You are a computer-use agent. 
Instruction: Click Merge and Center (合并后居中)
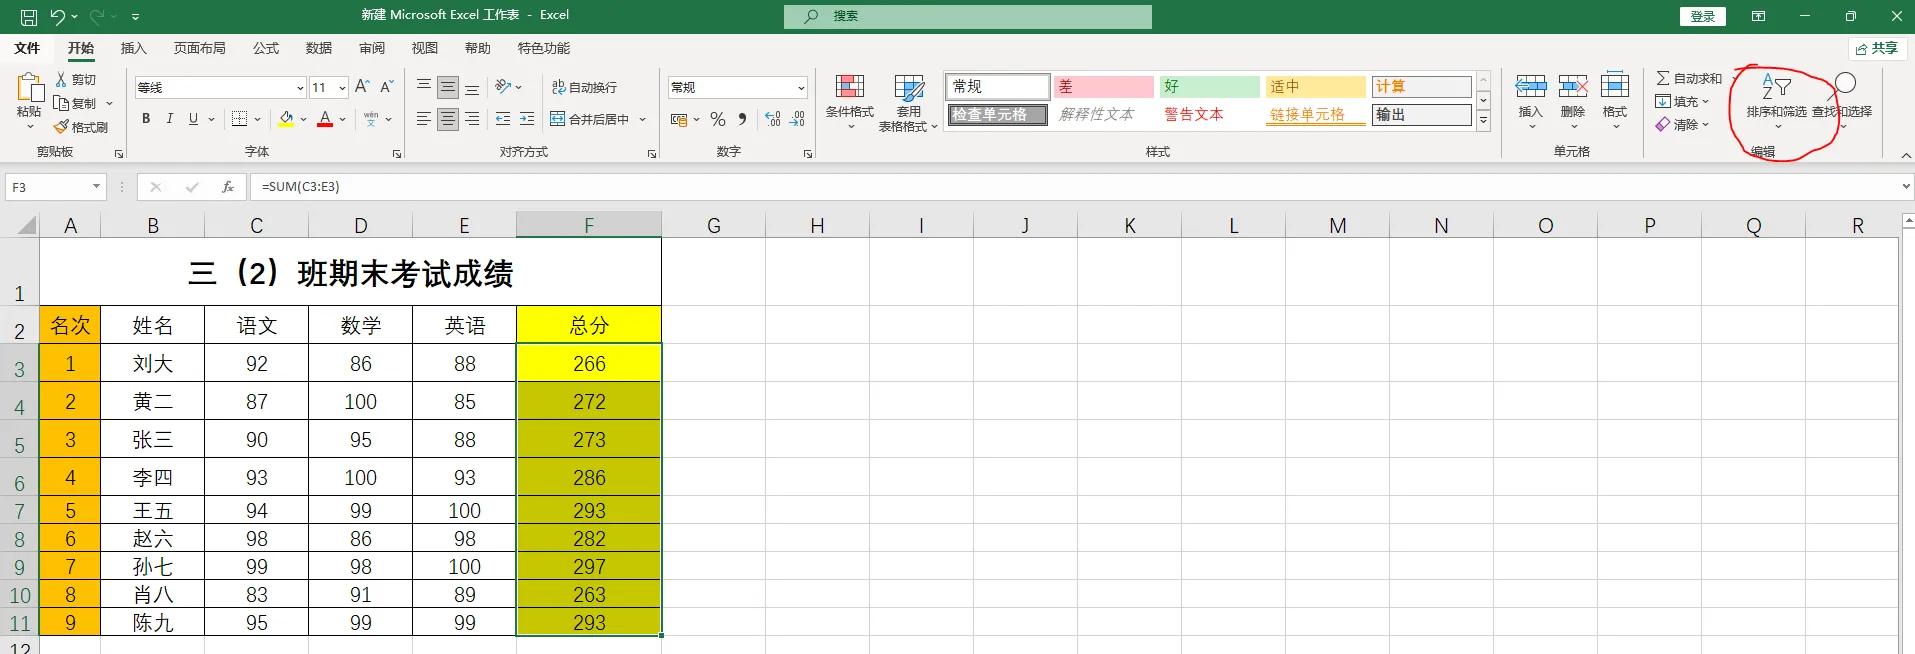(x=590, y=119)
